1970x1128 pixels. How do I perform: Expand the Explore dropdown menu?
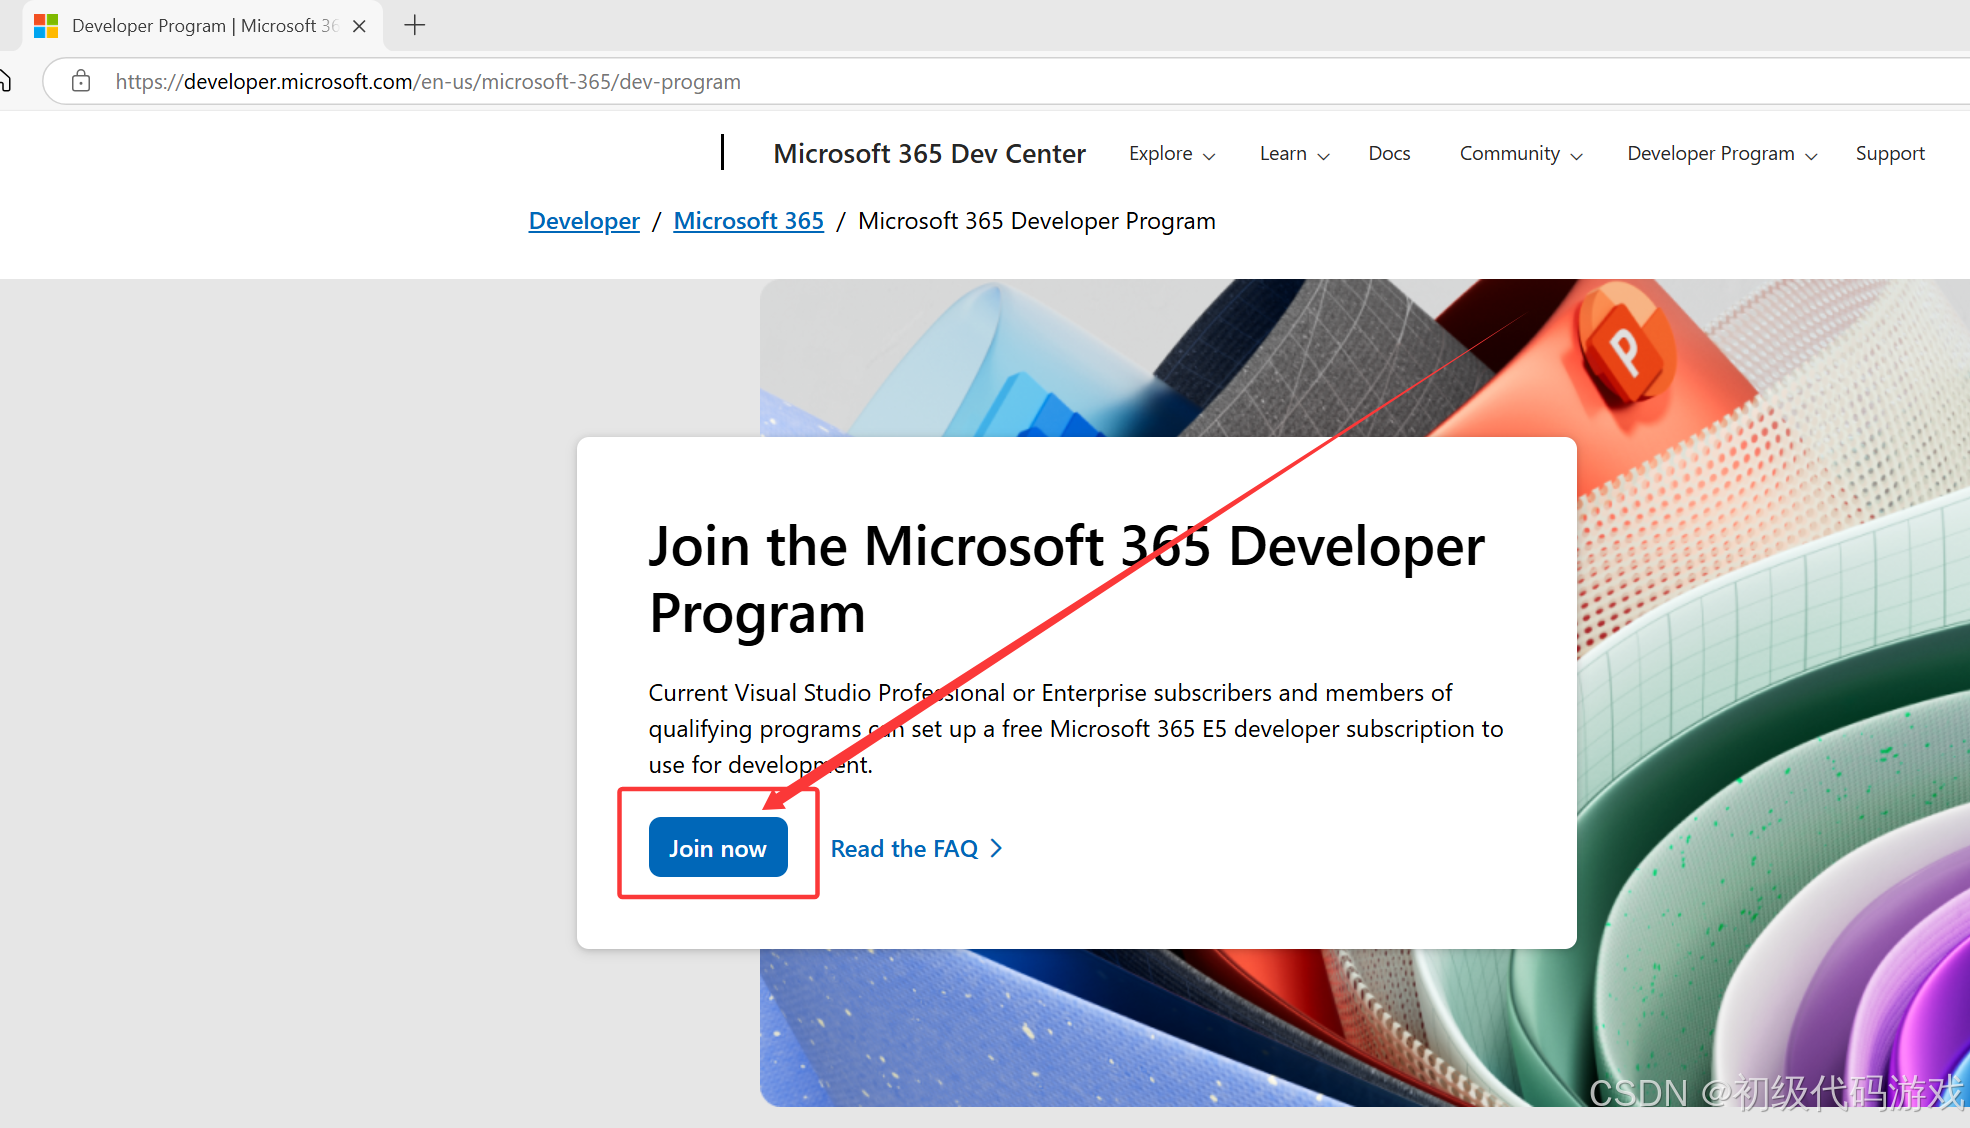click(x=1171, y=154)
